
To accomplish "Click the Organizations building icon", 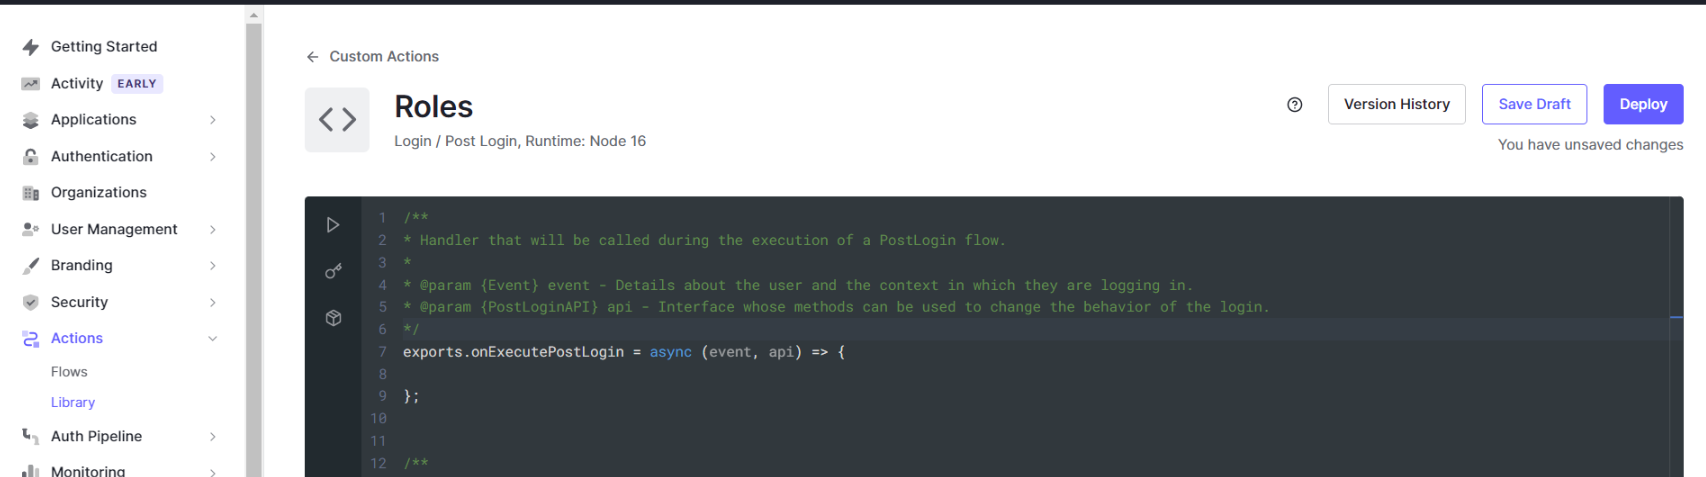I will pyautogui.click(x=31, y=193).
